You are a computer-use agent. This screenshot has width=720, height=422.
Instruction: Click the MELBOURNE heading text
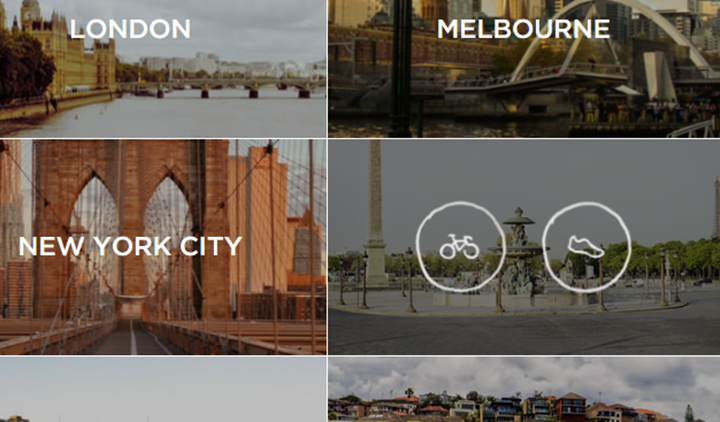(523, 29)
